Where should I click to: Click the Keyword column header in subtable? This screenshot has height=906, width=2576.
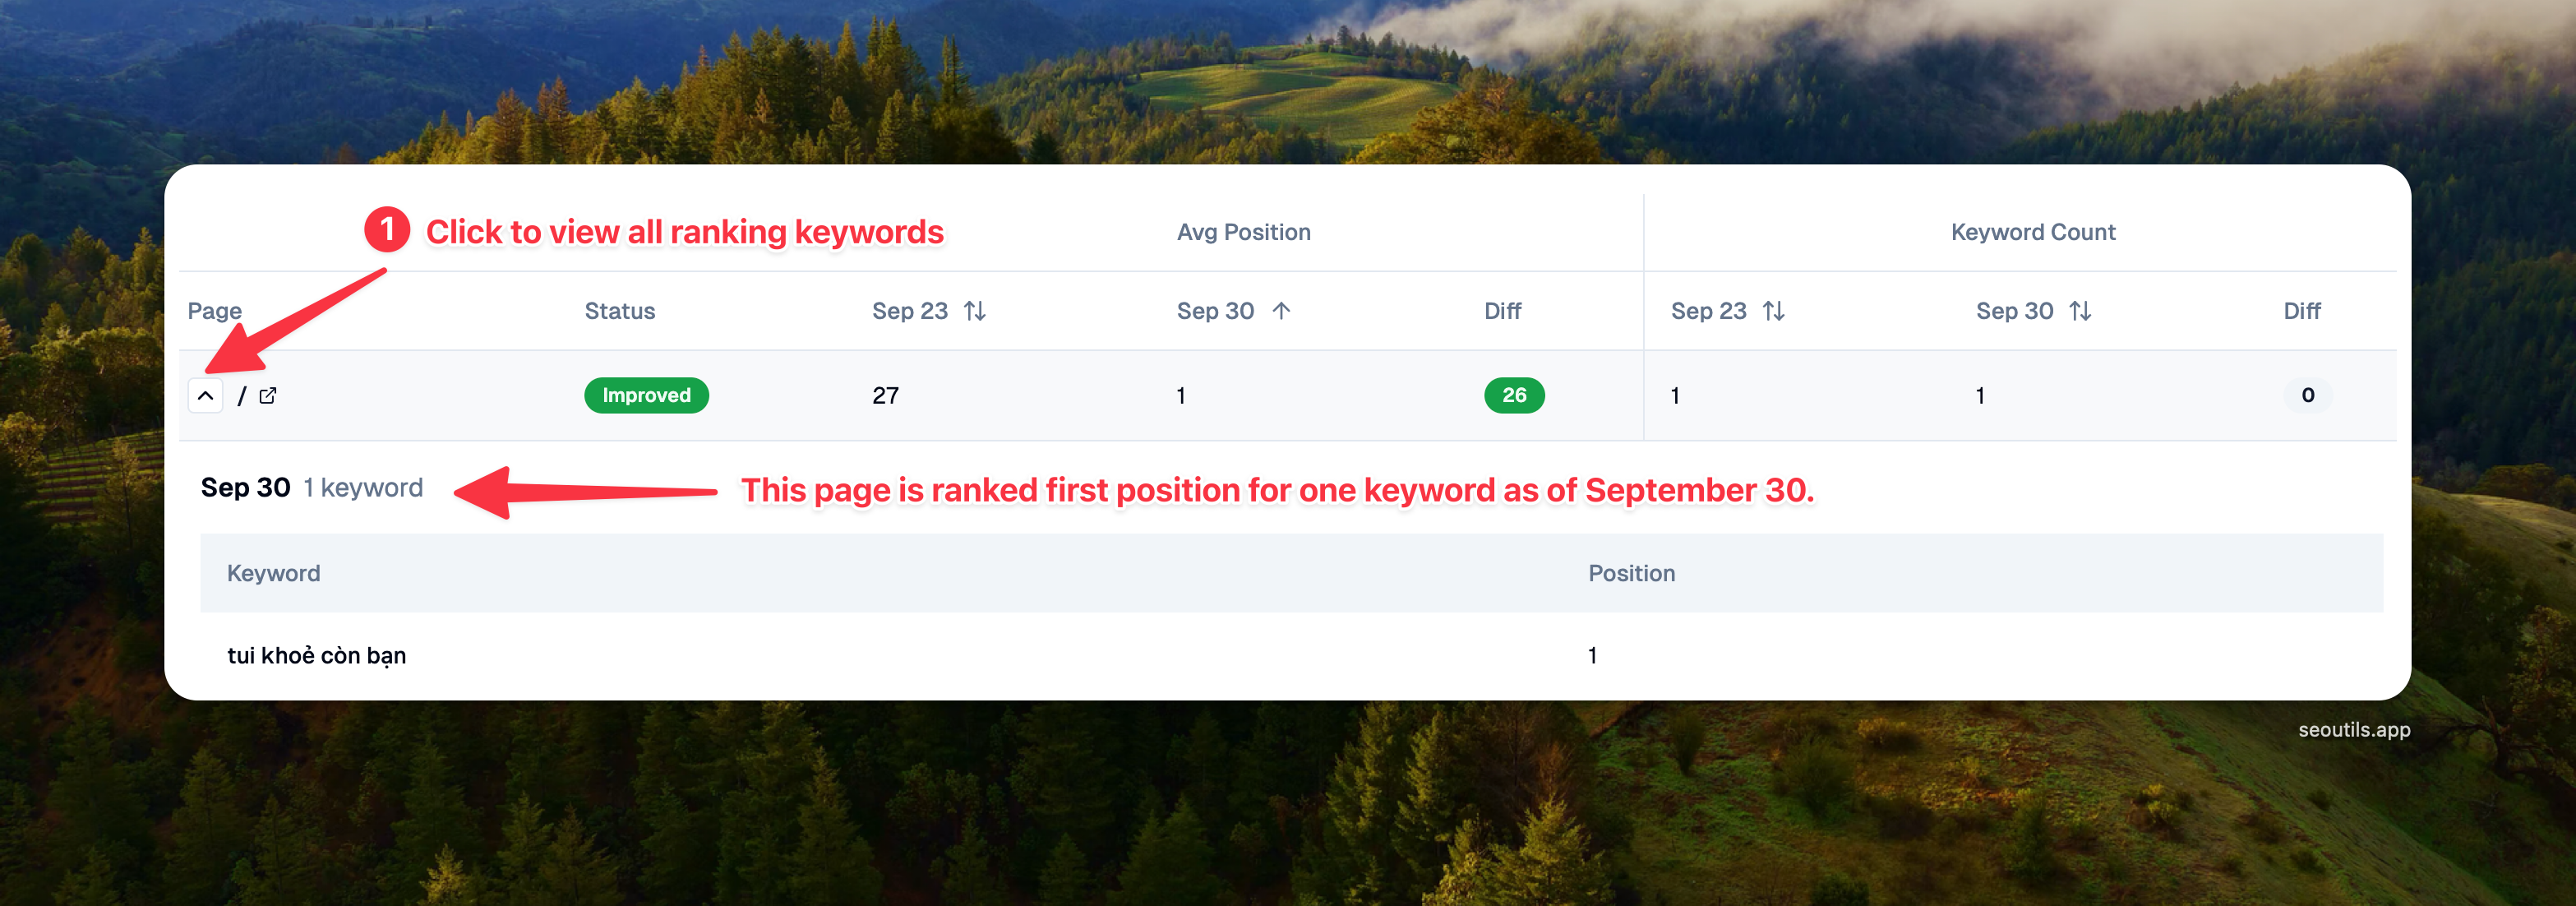tap(274, 573)
